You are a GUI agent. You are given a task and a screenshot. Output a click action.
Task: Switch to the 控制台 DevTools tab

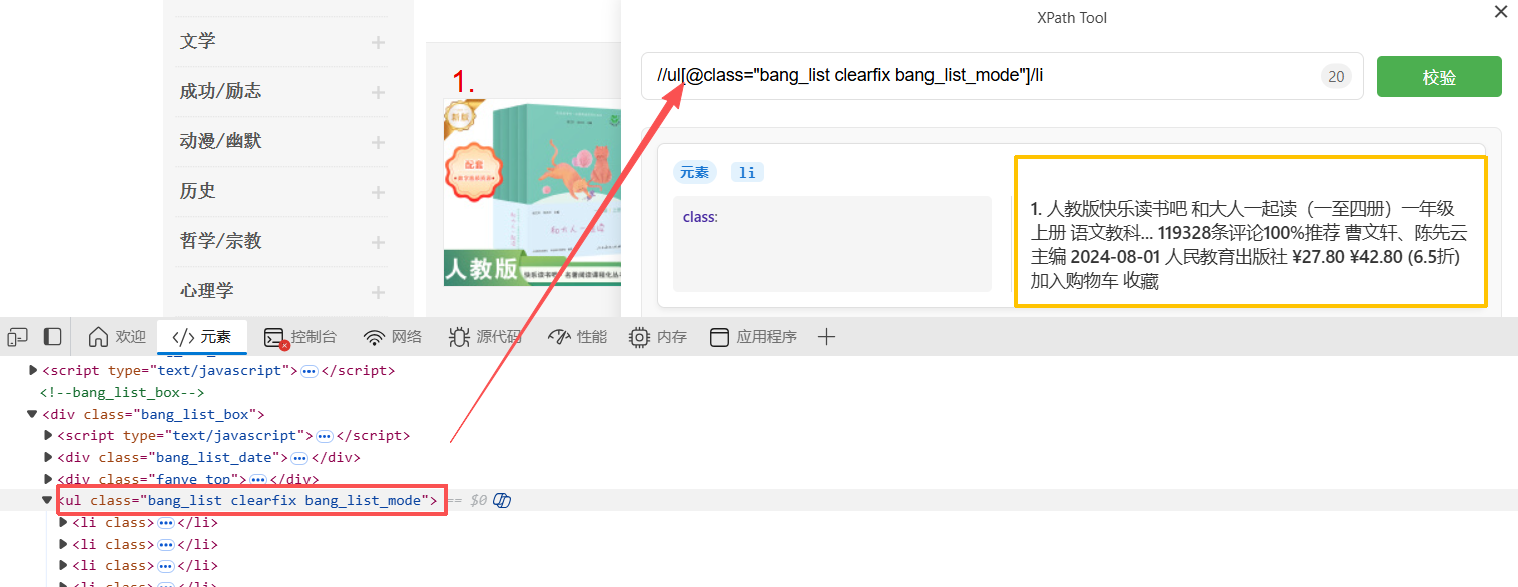pos(300,337)
